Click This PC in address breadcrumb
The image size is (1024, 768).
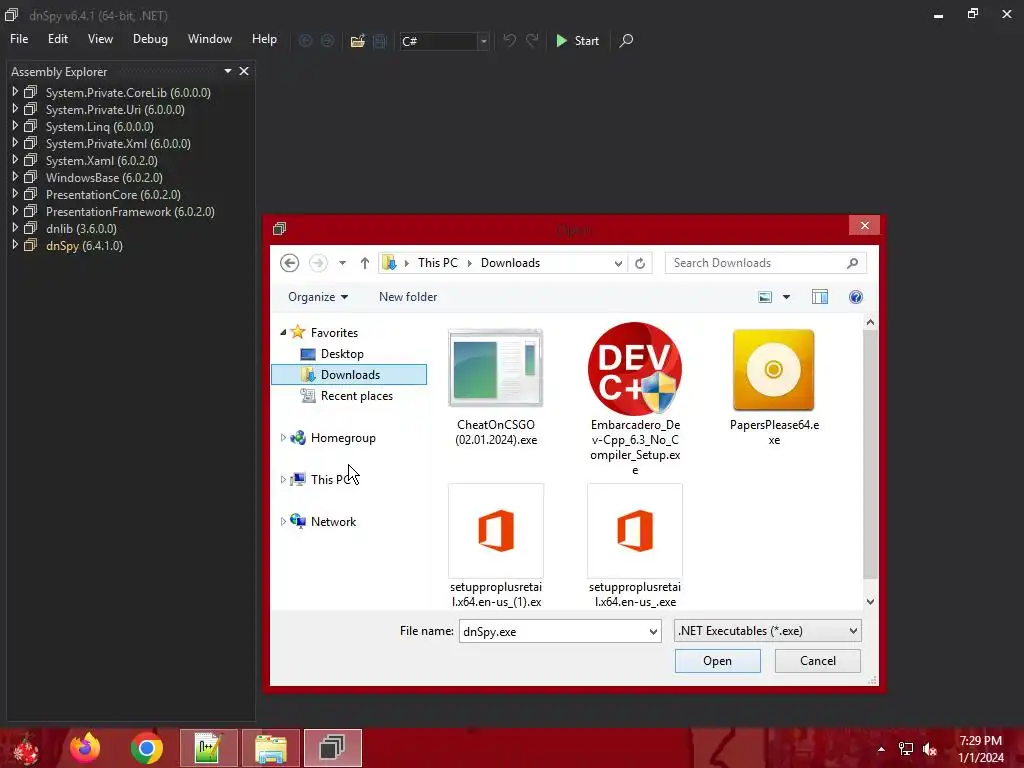tap(438, 263)
